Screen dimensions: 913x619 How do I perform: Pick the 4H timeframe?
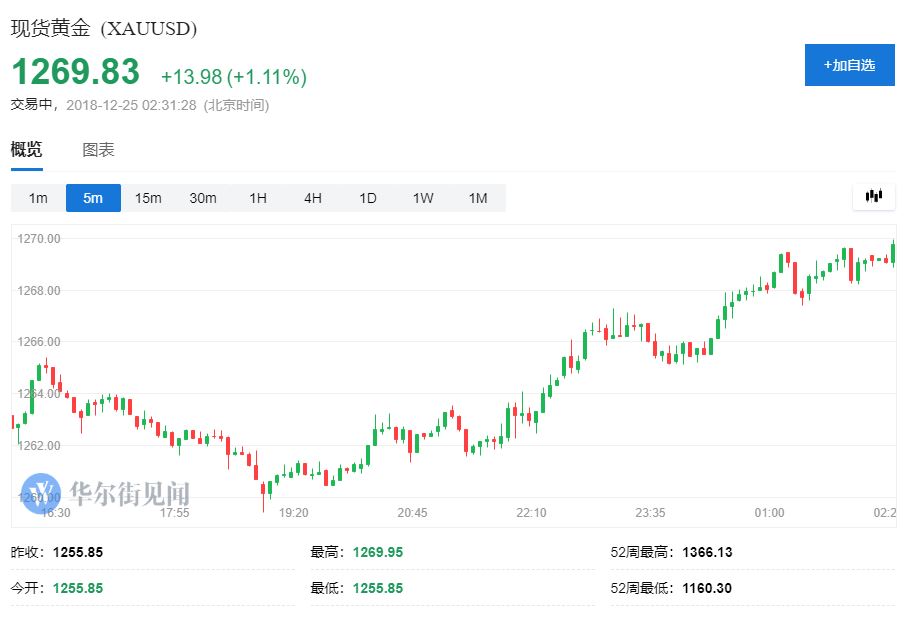tap(313, 198)
